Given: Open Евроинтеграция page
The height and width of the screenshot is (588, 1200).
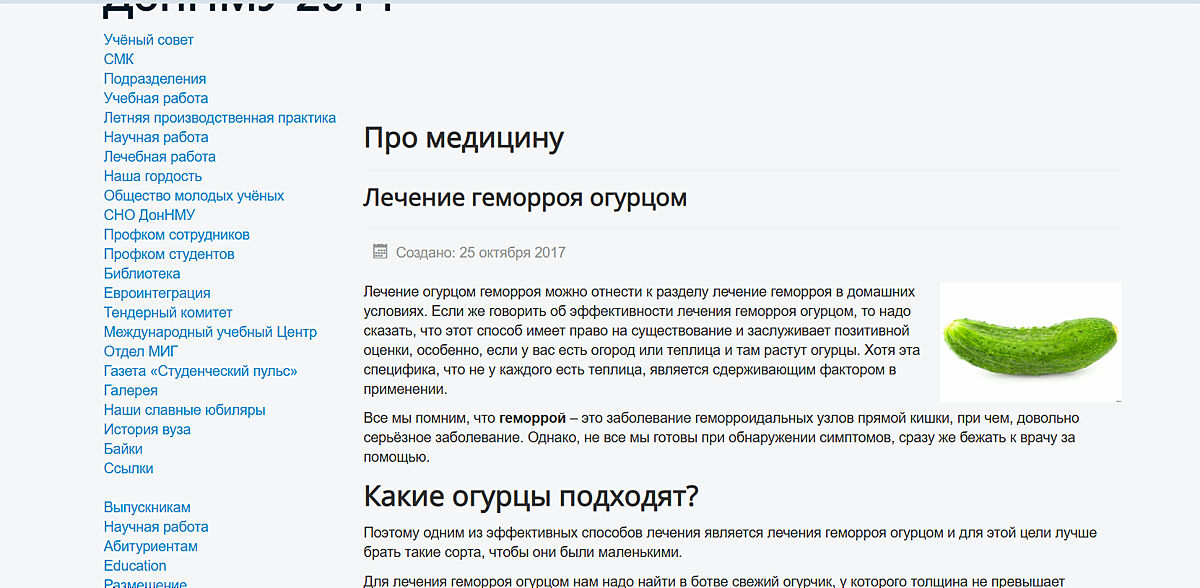Looking at the screenshot, I should pos(157,293).
